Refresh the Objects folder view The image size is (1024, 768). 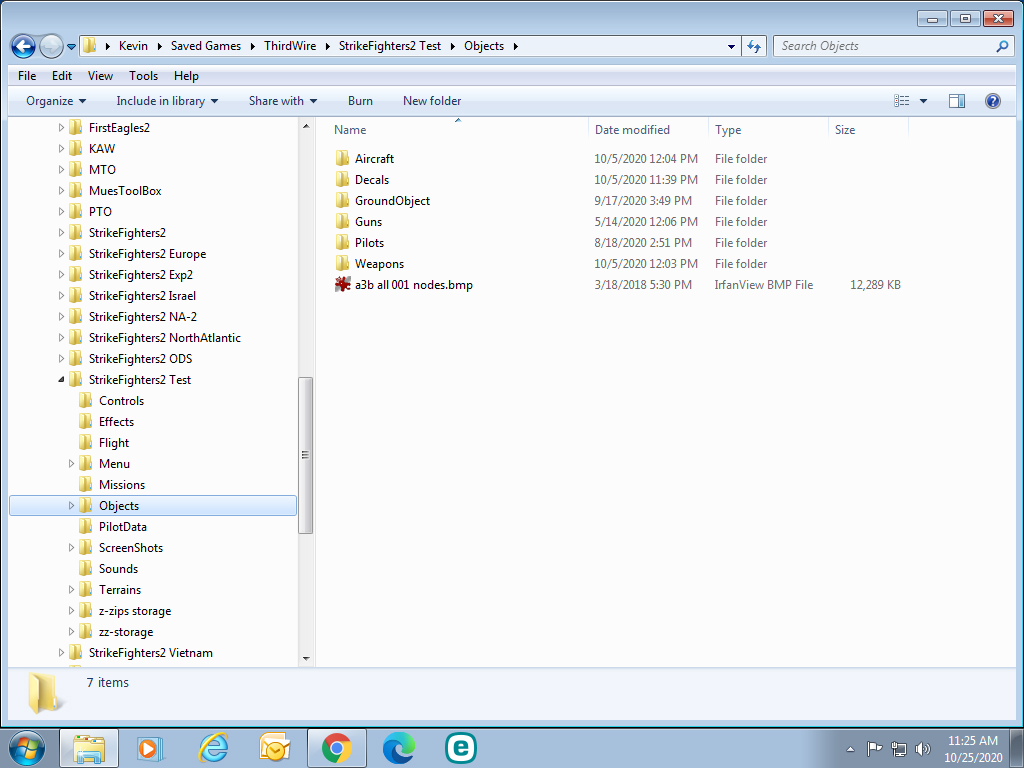(x=754, y=46)
